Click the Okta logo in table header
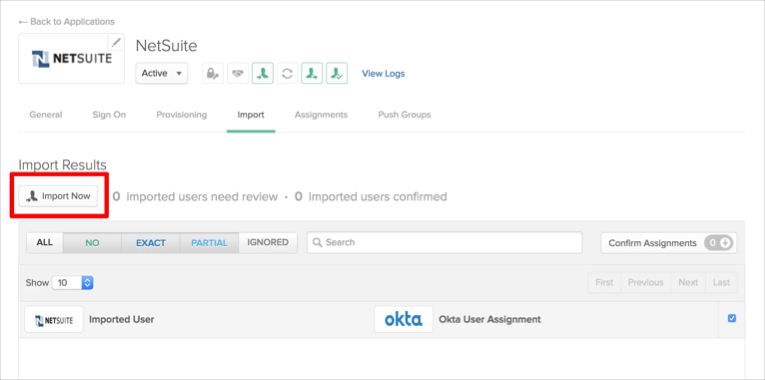 point(403,320)
